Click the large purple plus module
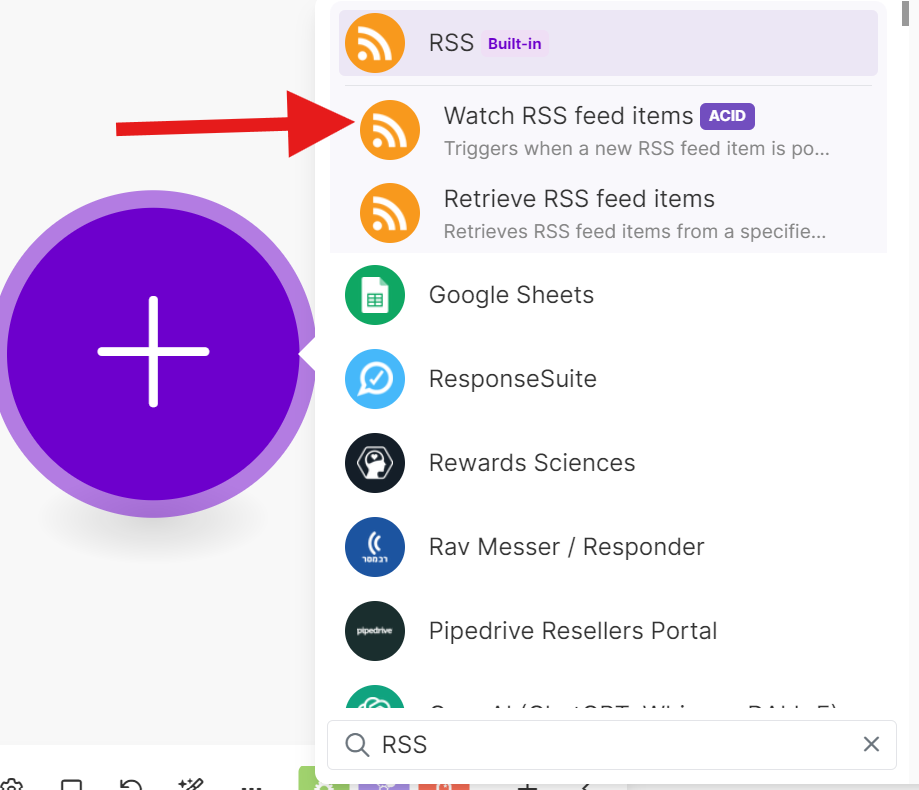This screenshot has height=790, width=919. (x=154, y=353)
